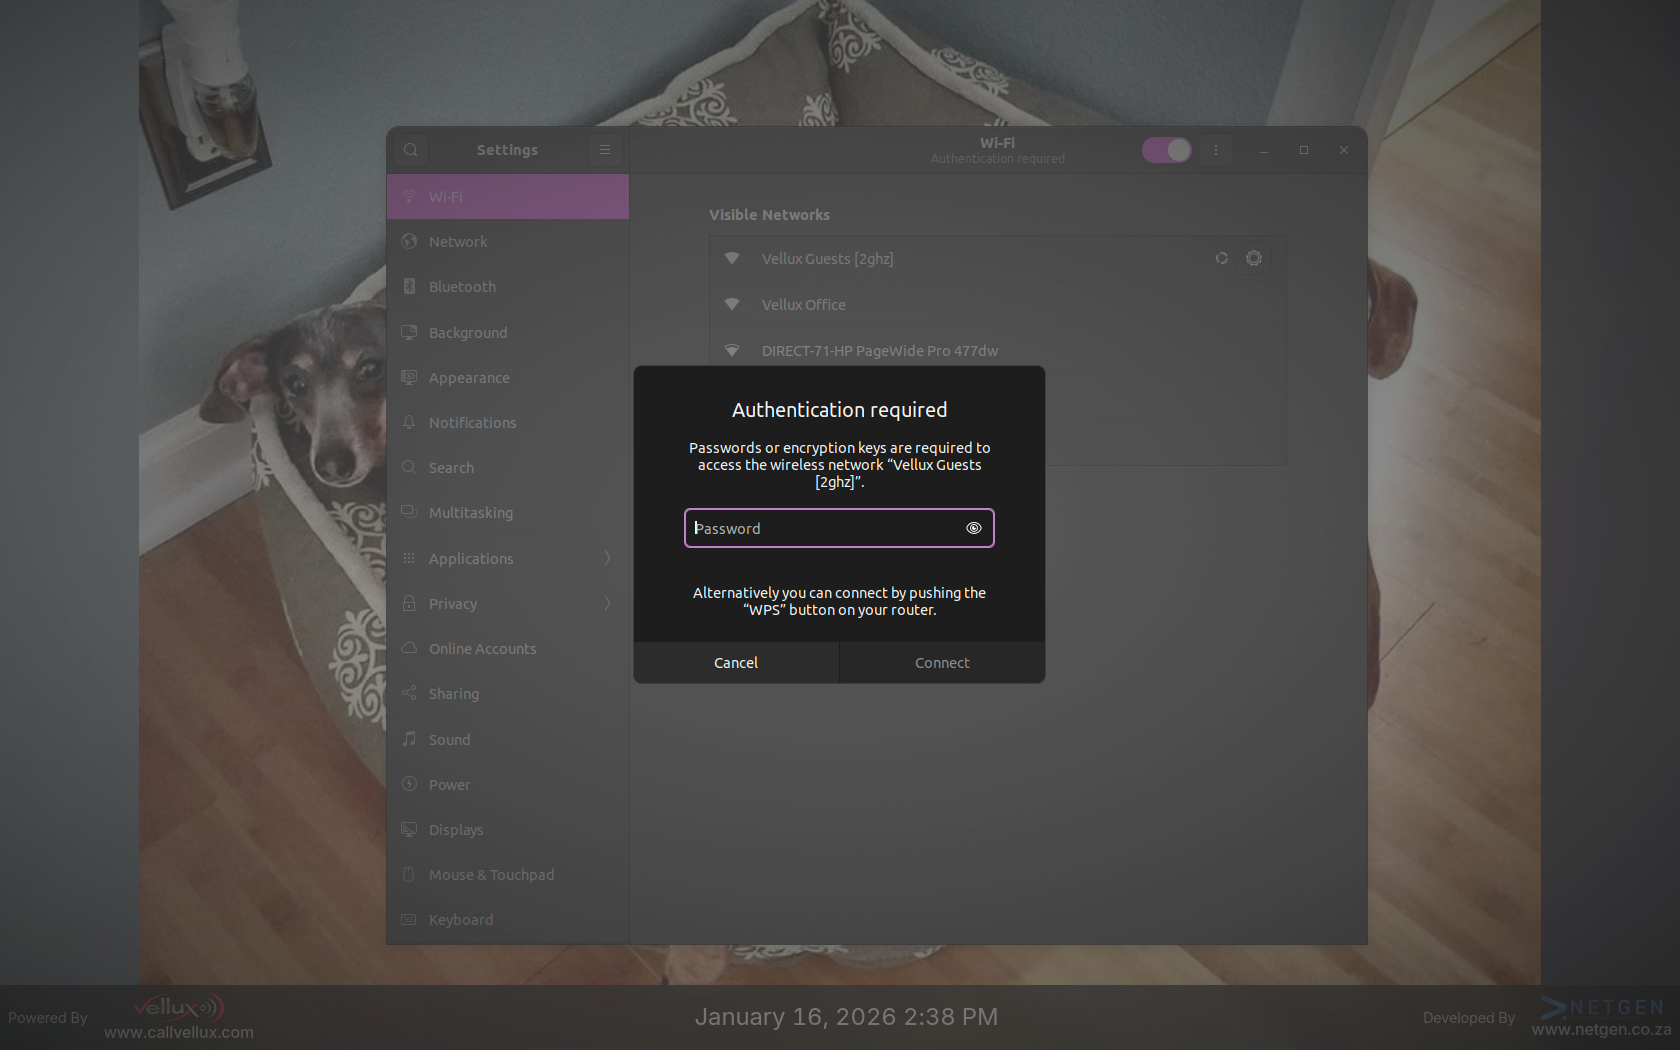Click the Bluetooth icon in sidebar
This screenshot has width=1680, height=1050.
(409, 287)
